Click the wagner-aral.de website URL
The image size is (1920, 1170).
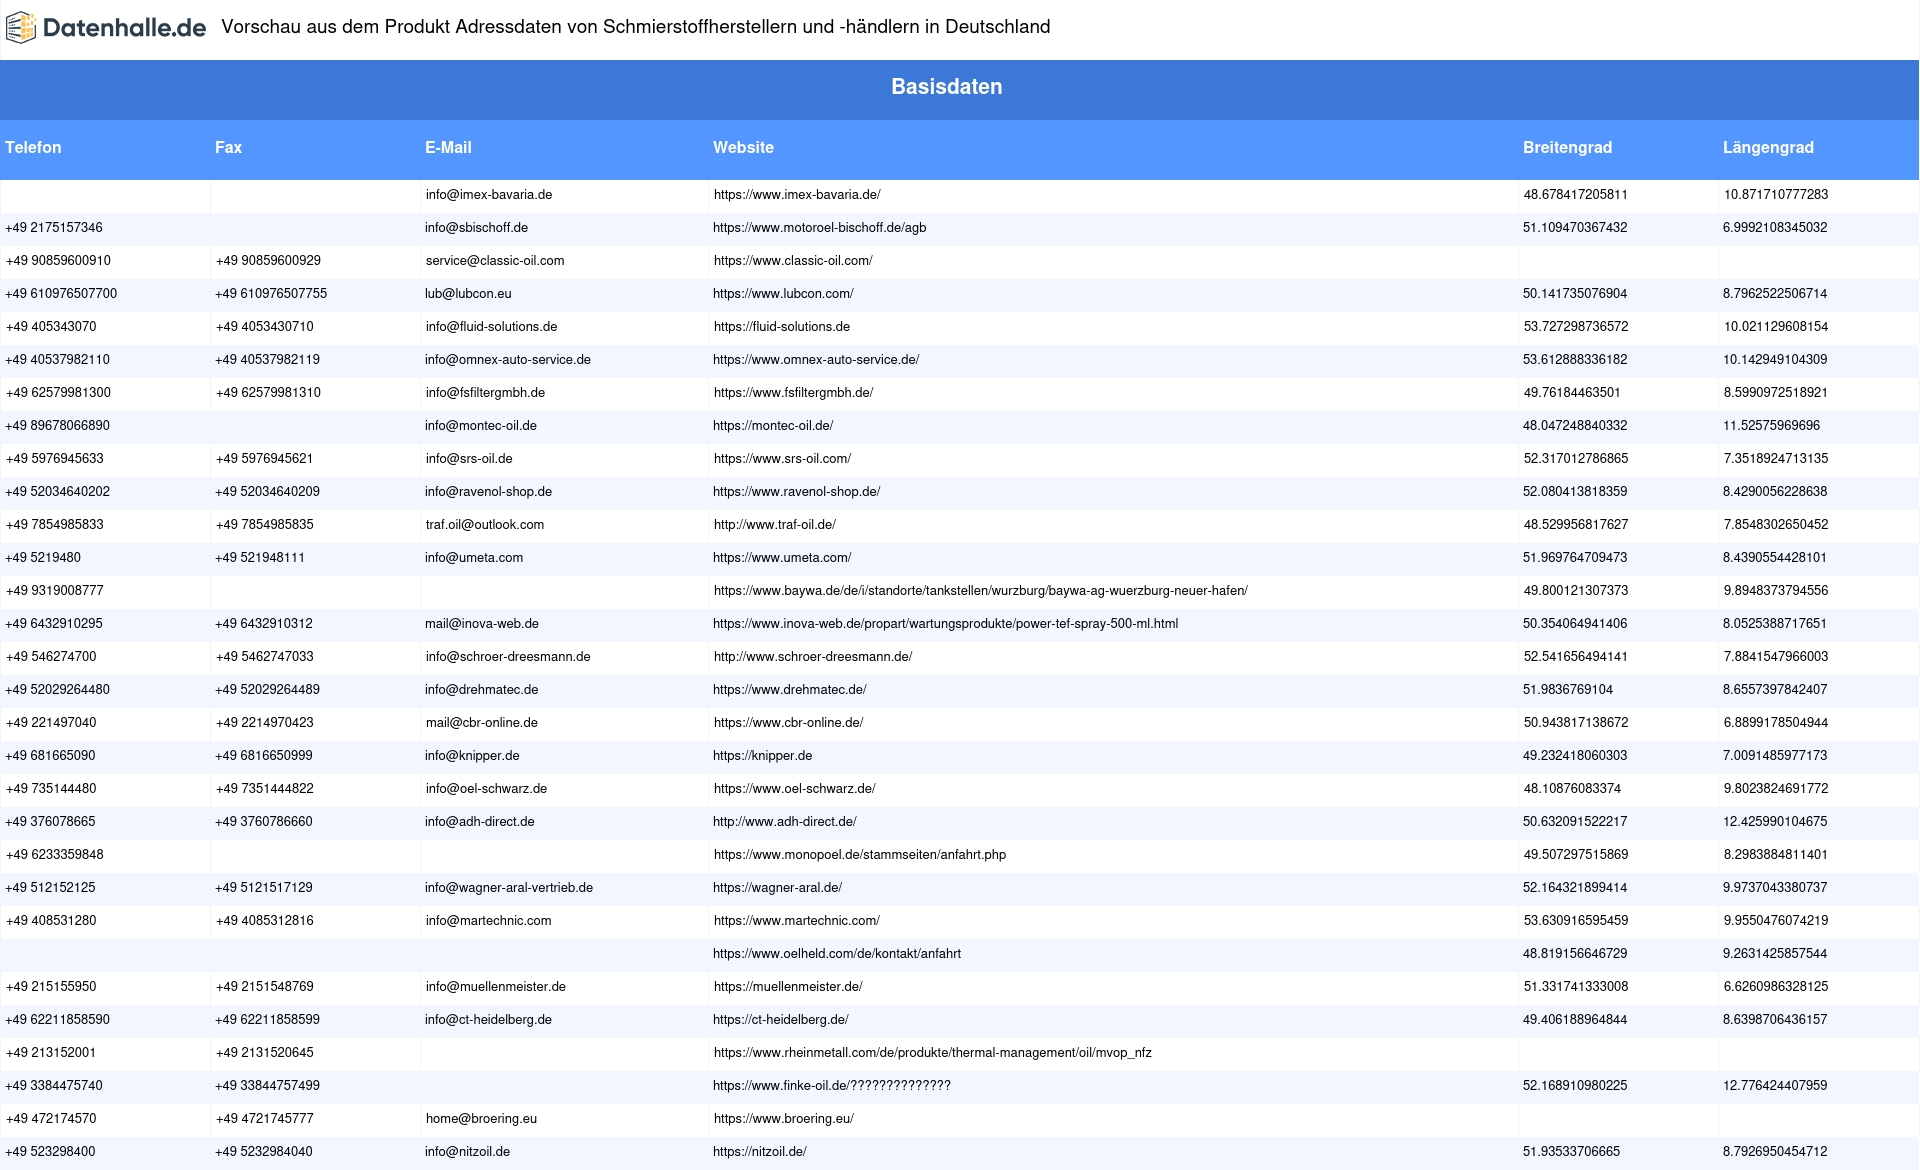coord(777,888)
